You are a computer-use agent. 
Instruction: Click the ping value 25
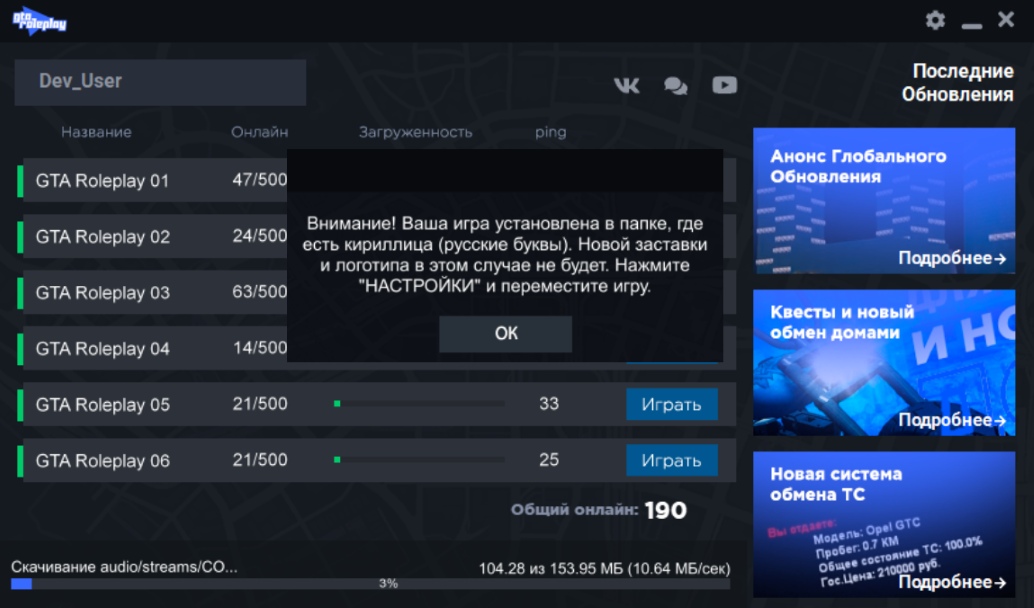549,460
